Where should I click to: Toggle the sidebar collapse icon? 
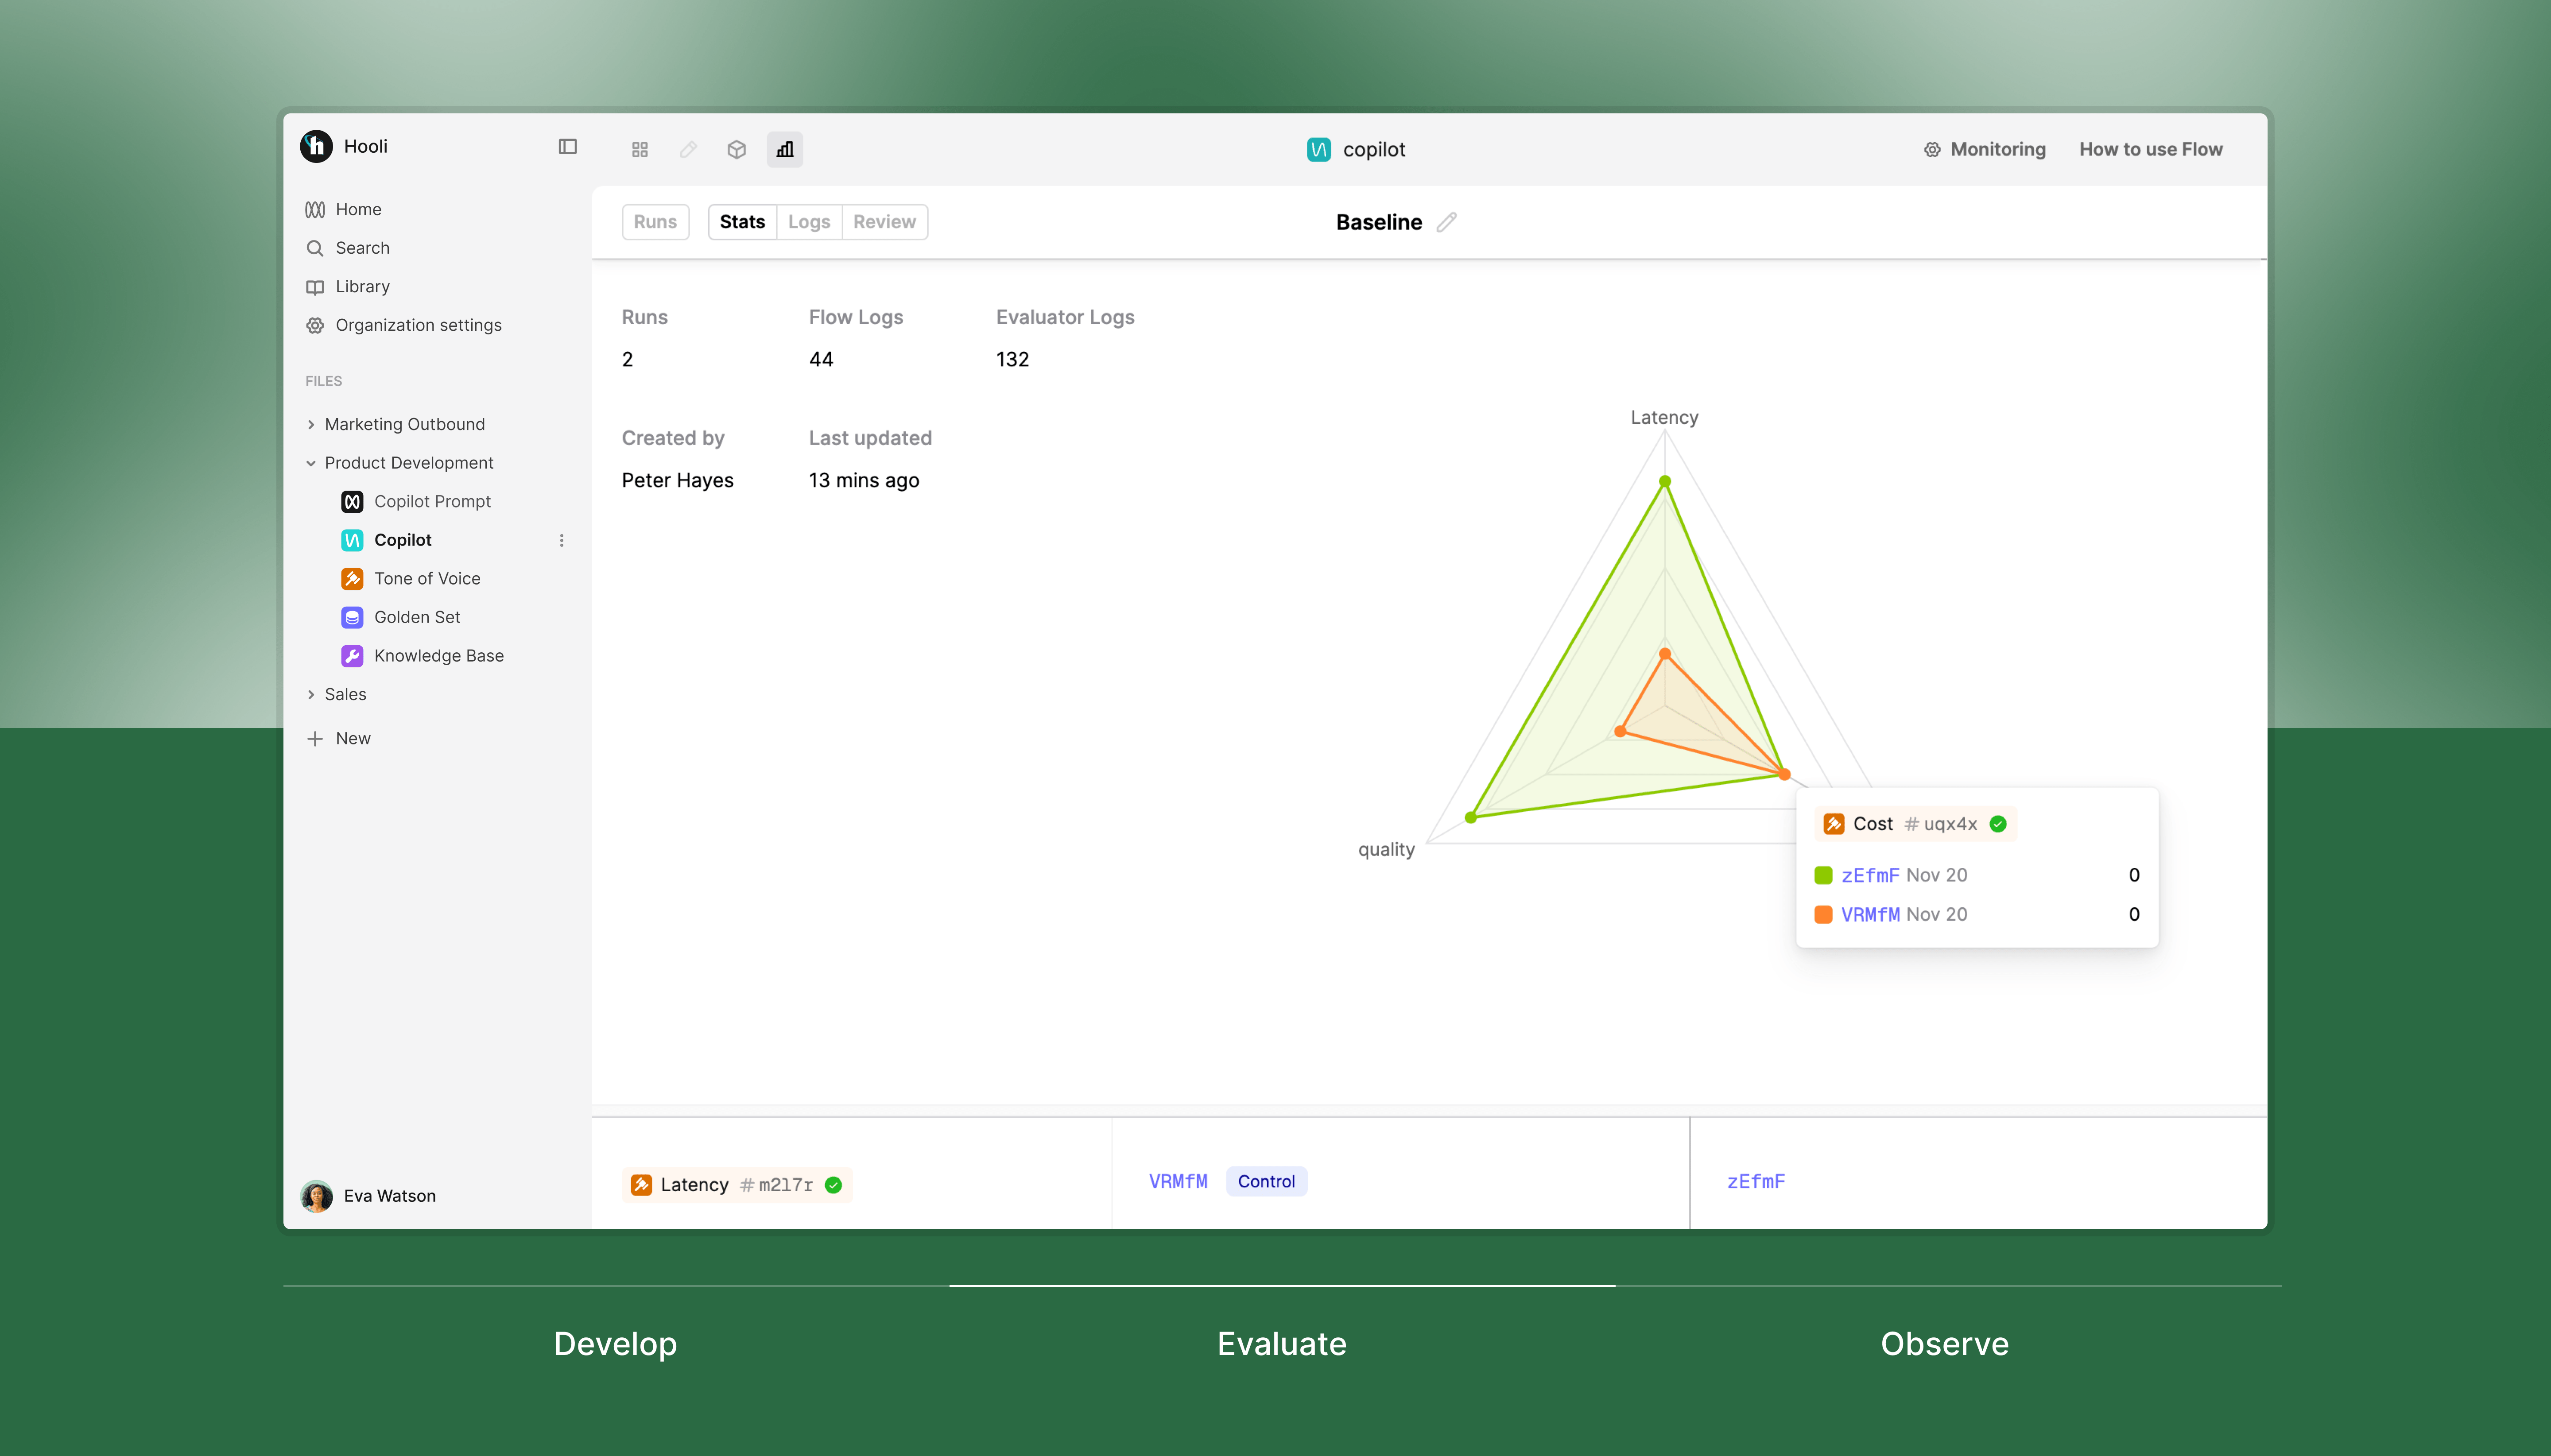tap(567, 147)
